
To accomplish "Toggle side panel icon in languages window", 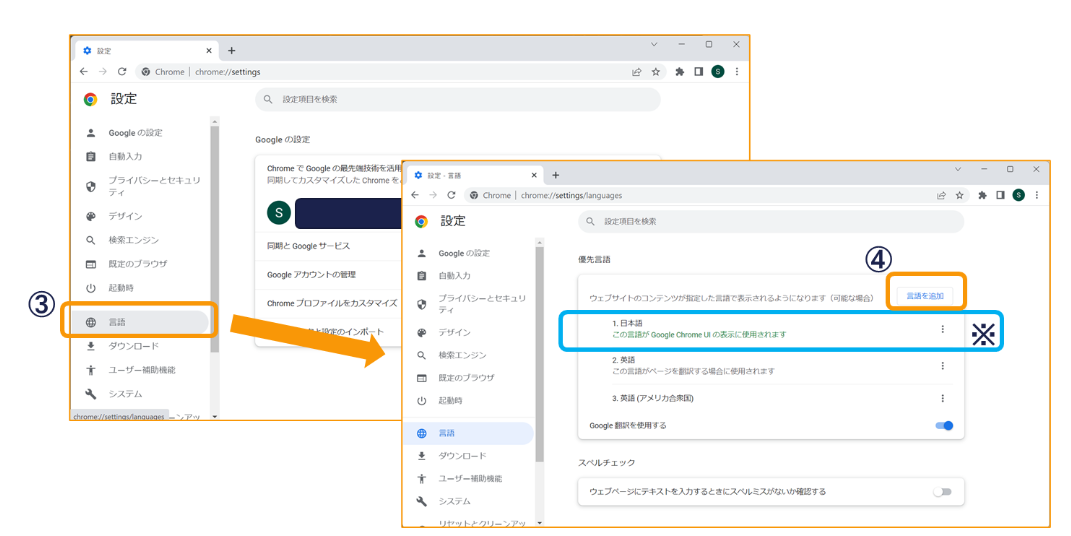I will 1001,195.
